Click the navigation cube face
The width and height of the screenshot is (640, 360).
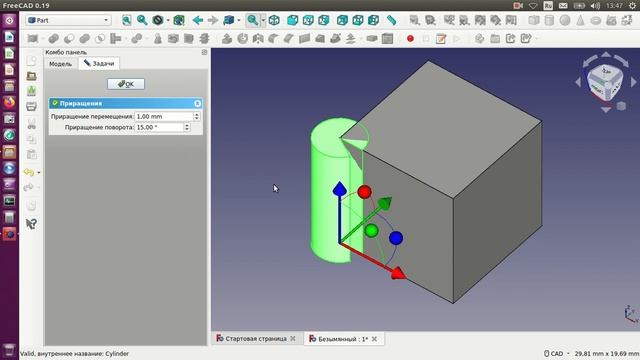click(x=605, y=82)
